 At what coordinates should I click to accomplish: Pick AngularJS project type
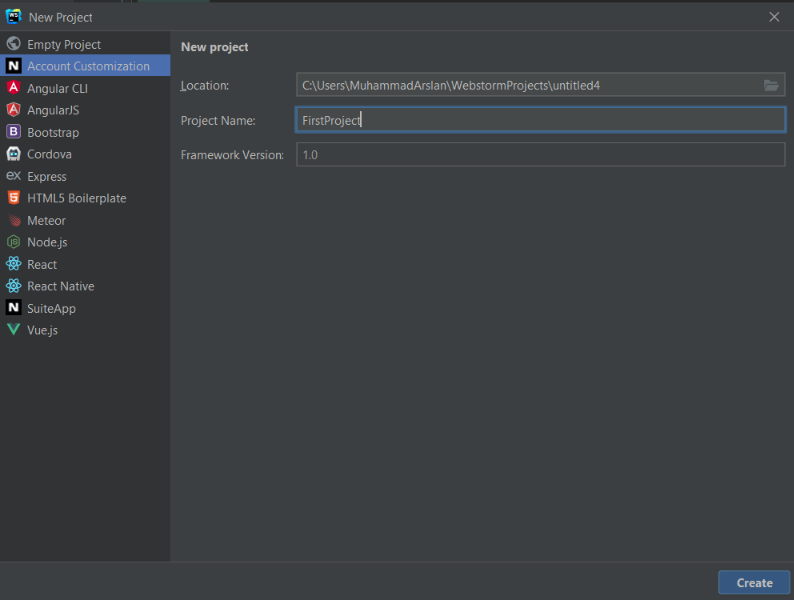[x=85, y=110]
